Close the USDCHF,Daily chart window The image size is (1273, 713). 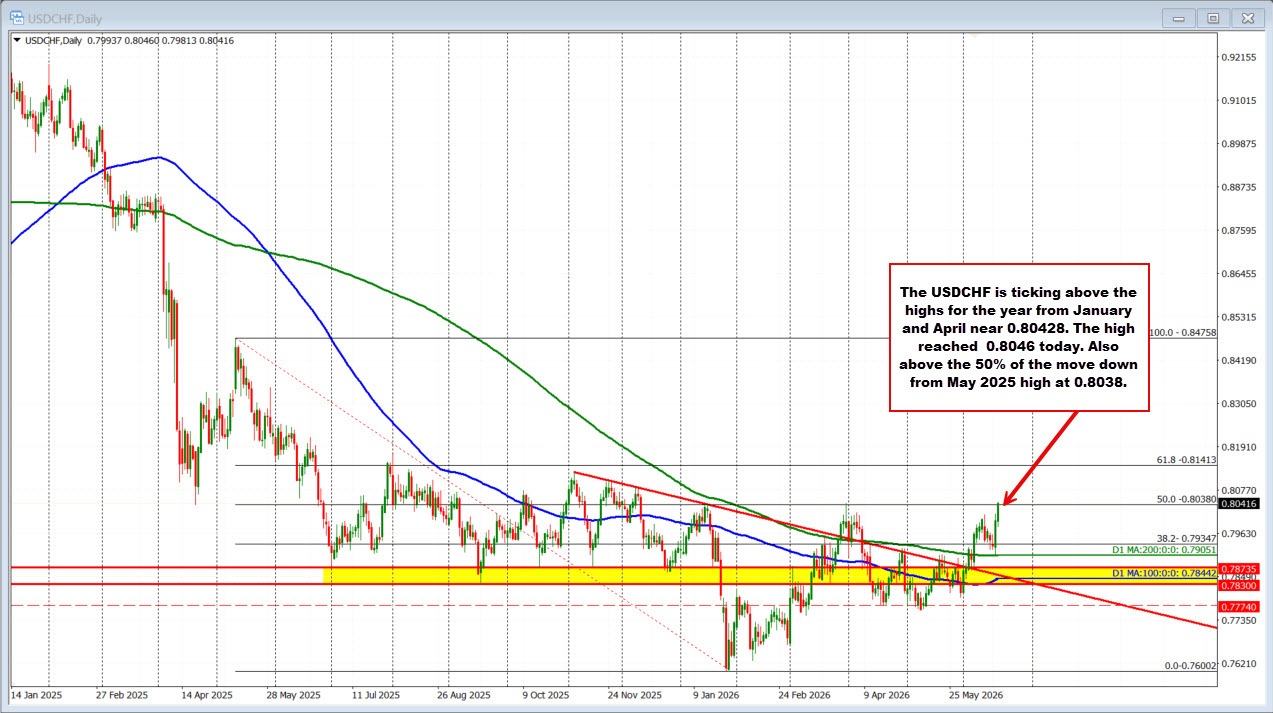(1246, 17)
